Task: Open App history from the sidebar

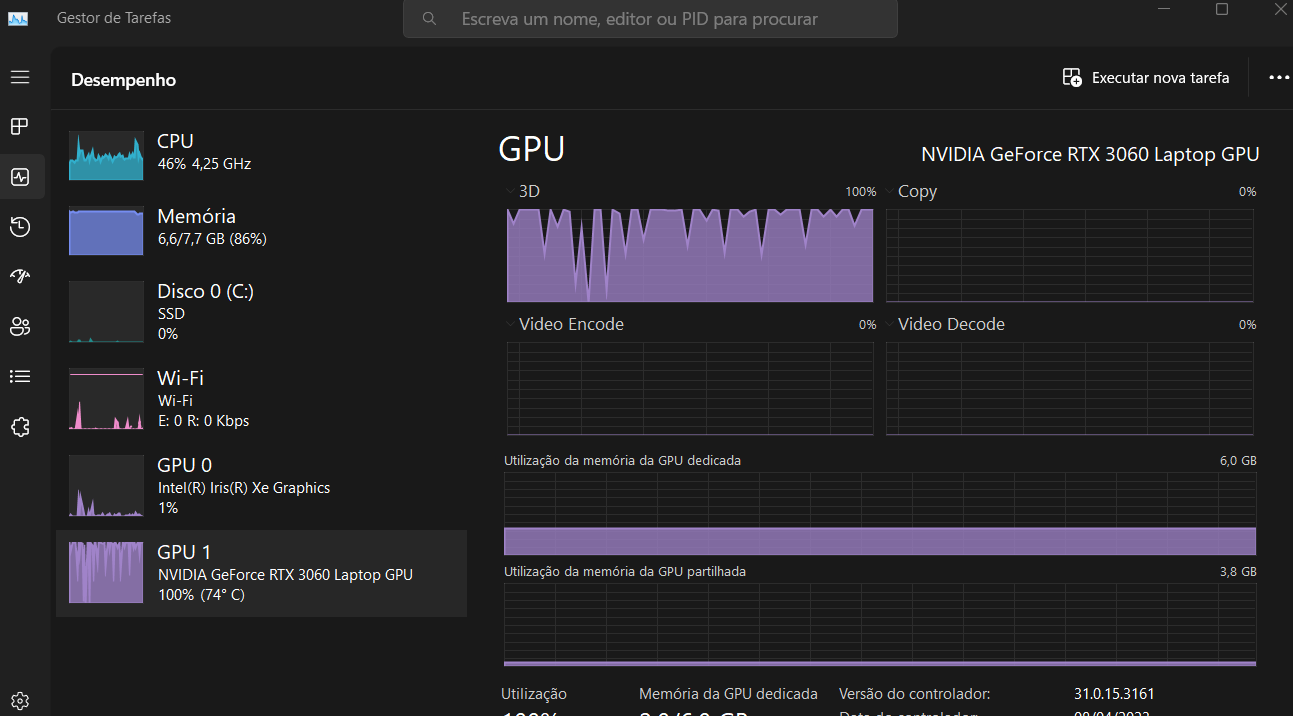Action: tap(20, 227)
